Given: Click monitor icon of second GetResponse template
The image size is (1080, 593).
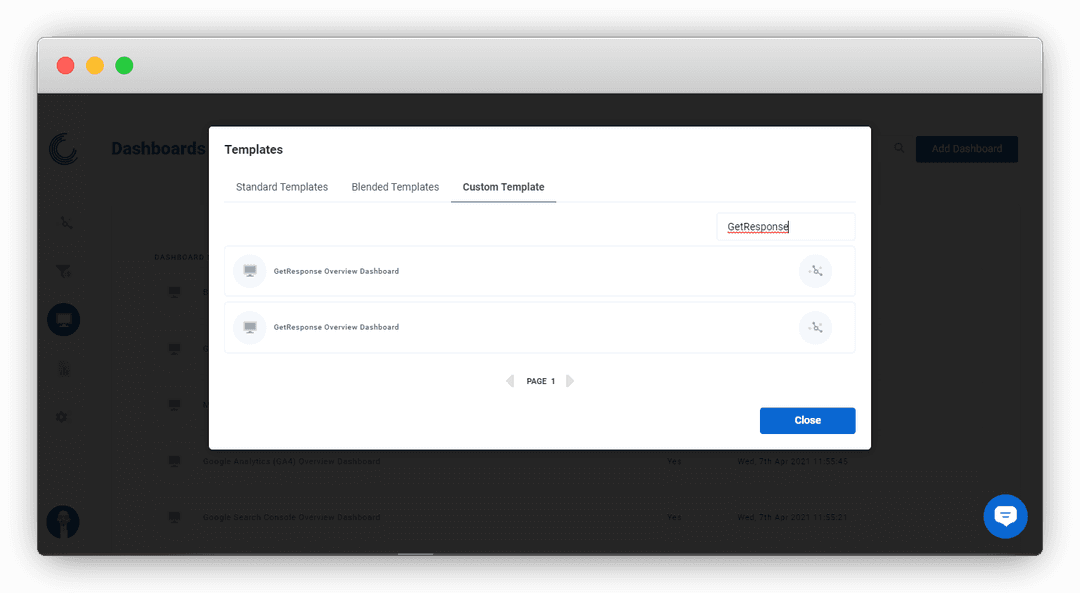Looking at the screenshot, I should (250, 327).
